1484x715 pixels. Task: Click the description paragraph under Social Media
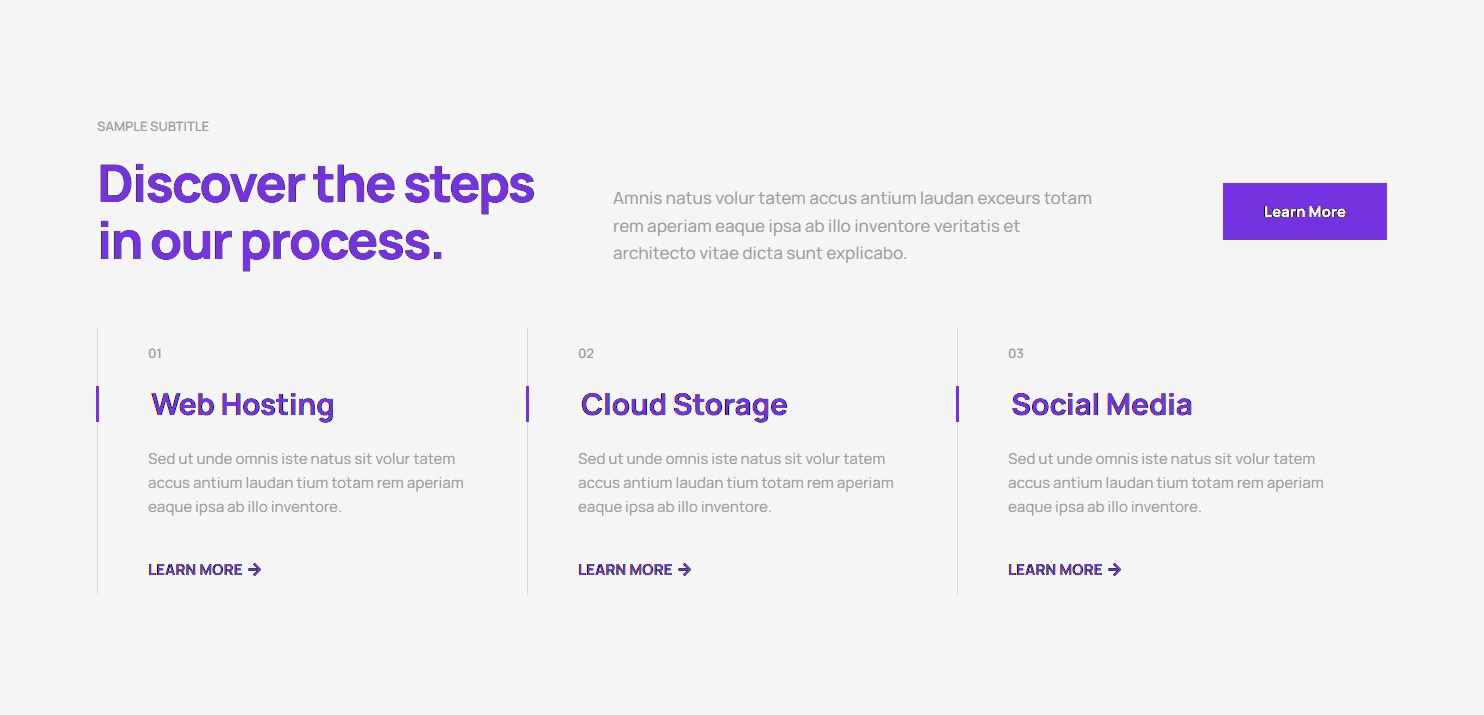point(1166,483)
